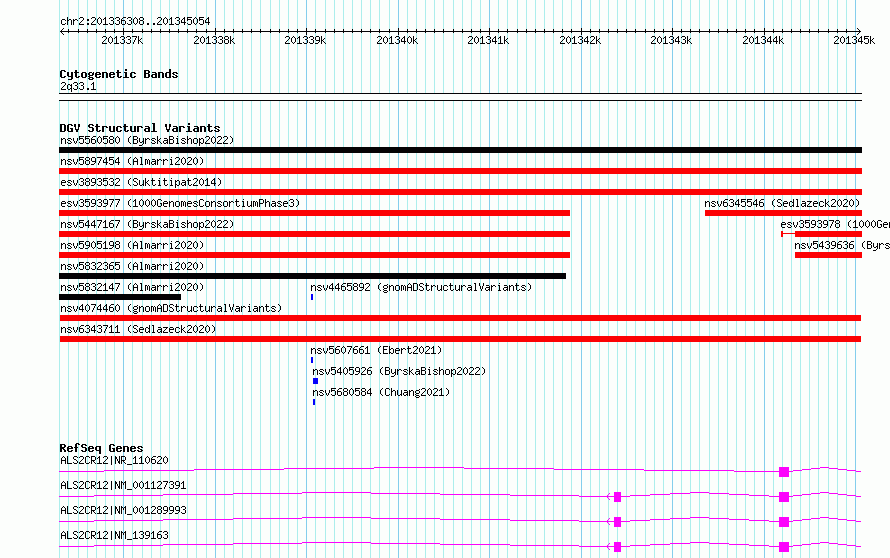Viewport: 890px width, 558px height.
Task: Select the chr2:201336308..201345054 coordinate label
Action: (135, 21)
